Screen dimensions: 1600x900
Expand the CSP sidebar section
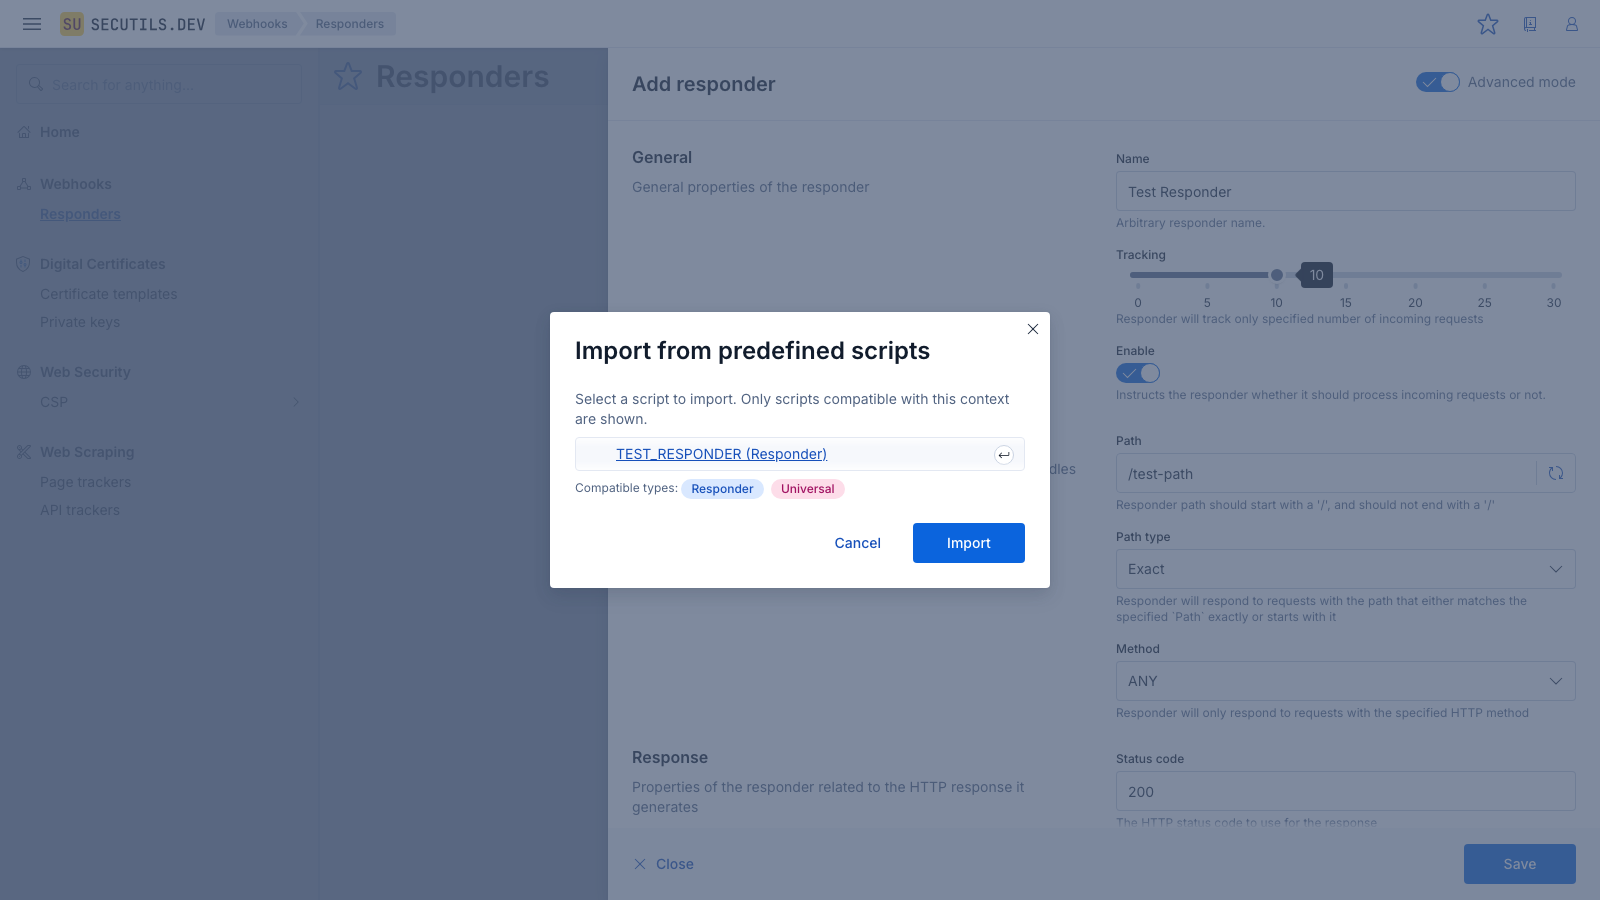[x=295, y=402]
